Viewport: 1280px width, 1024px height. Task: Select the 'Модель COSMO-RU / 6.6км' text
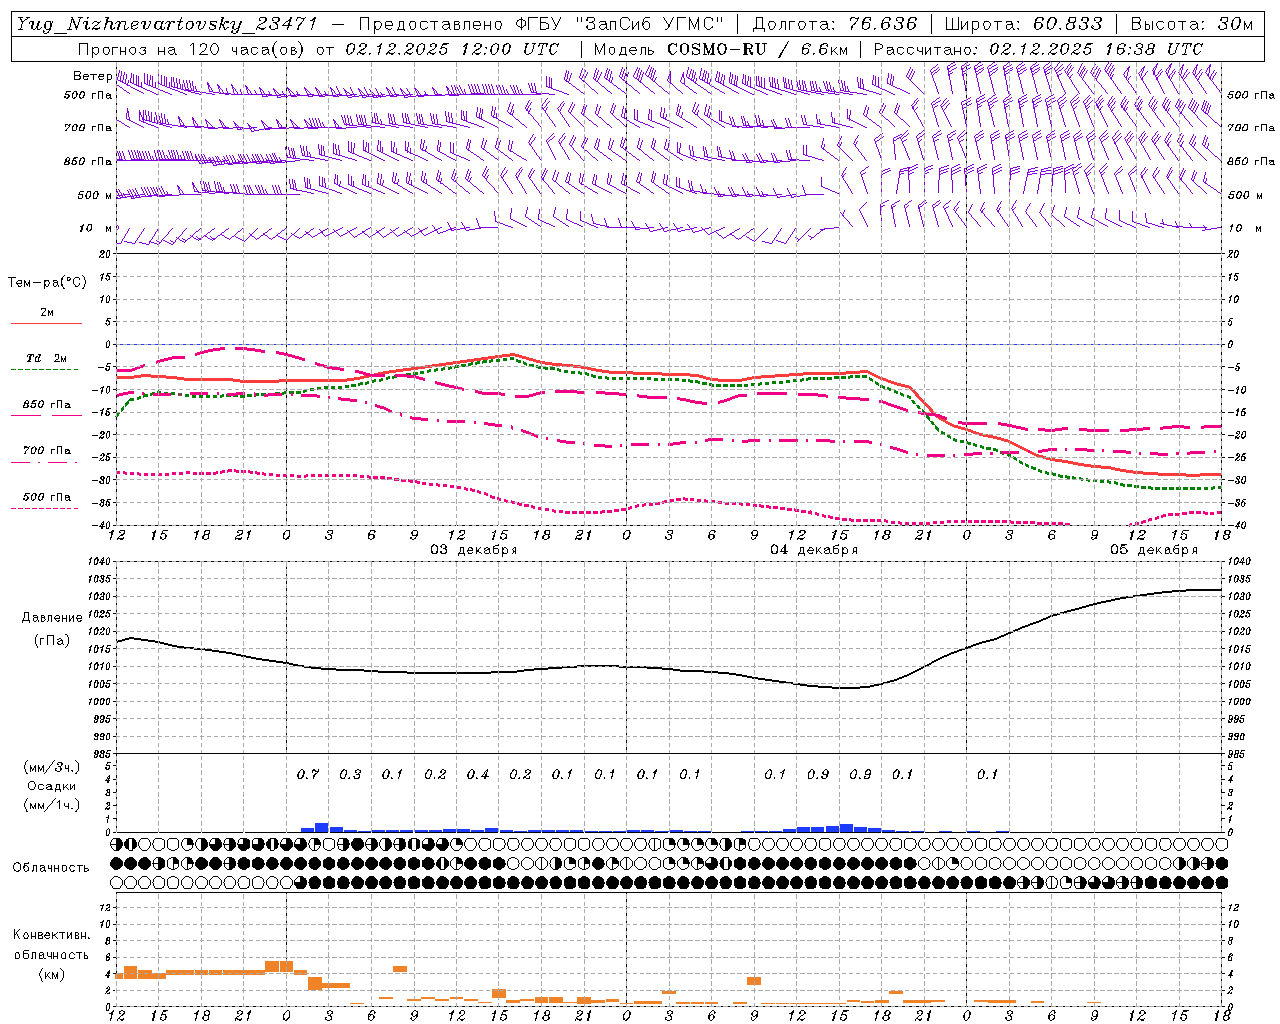tap(721, 49)
